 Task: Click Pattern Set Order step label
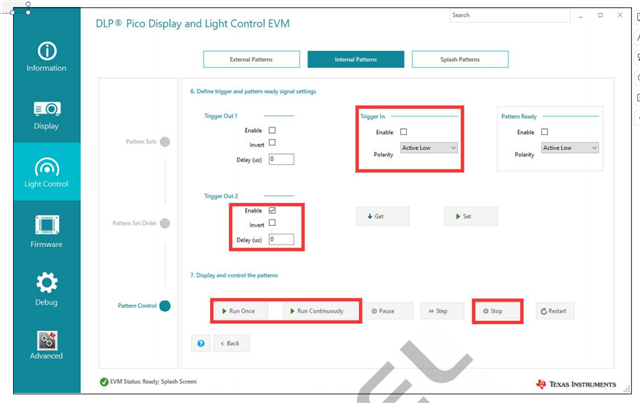(135, 223)
